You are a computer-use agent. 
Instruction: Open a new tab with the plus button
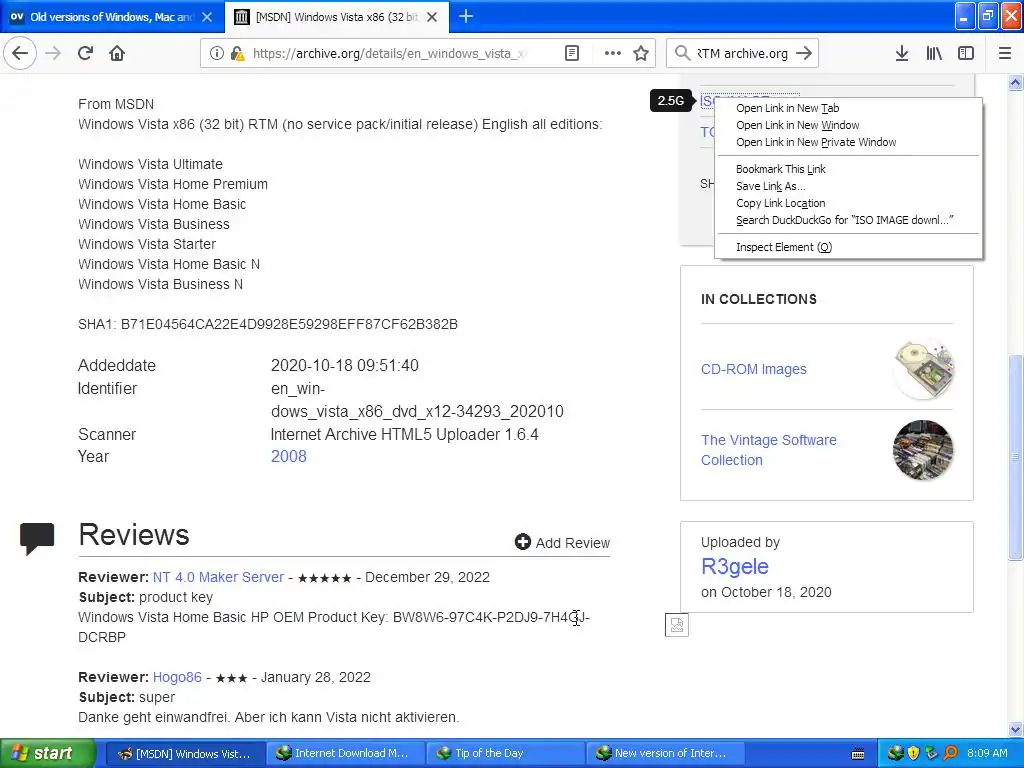click(466, 16)
